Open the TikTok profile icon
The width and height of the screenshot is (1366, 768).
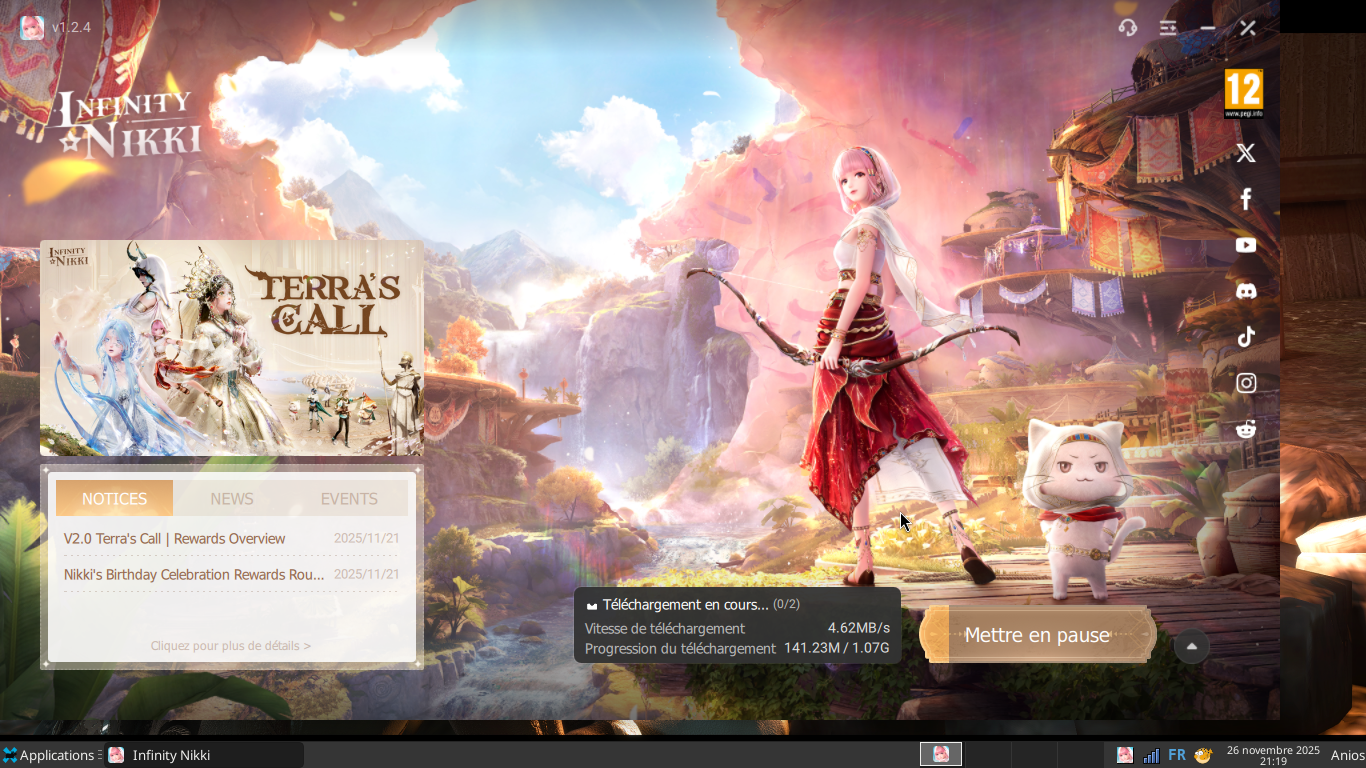point(1246,337)
